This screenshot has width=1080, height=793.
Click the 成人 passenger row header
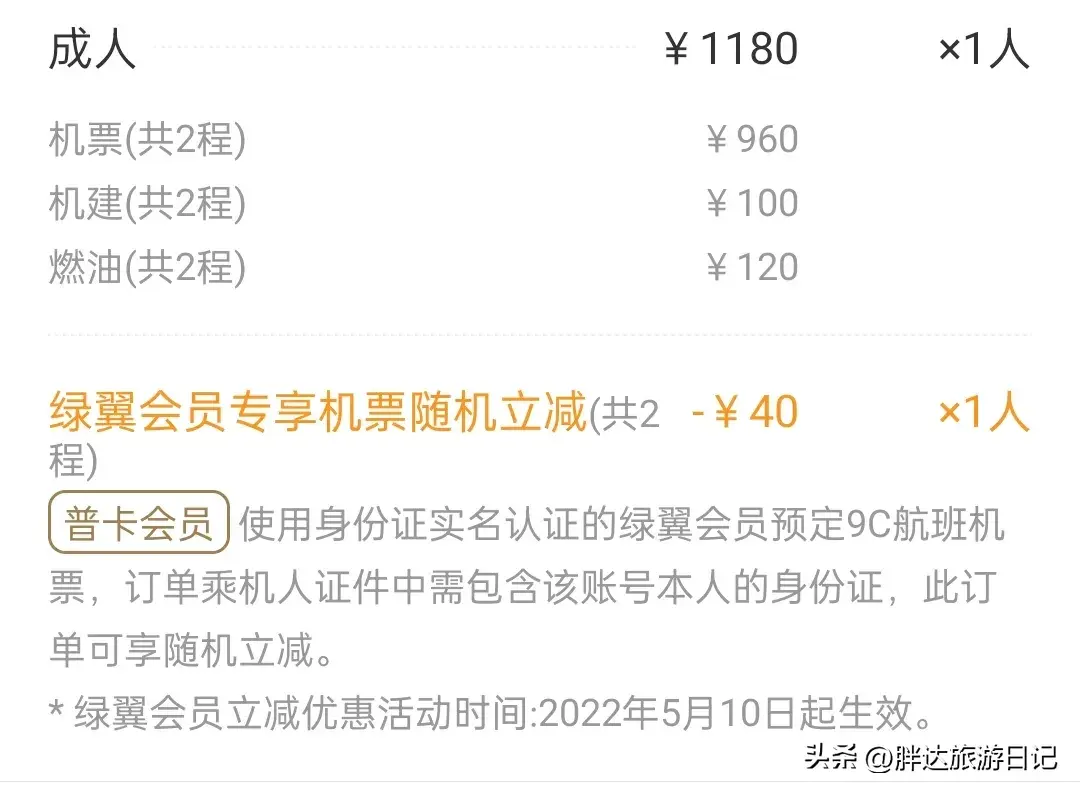[x=93, y=50]
